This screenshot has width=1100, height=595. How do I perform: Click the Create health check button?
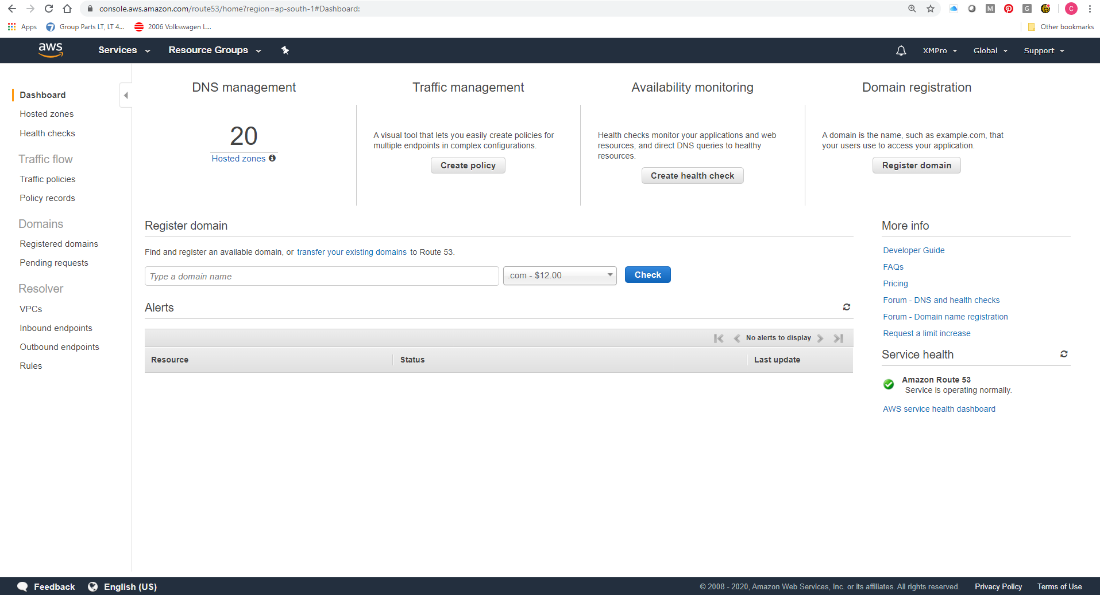(692, 175)
